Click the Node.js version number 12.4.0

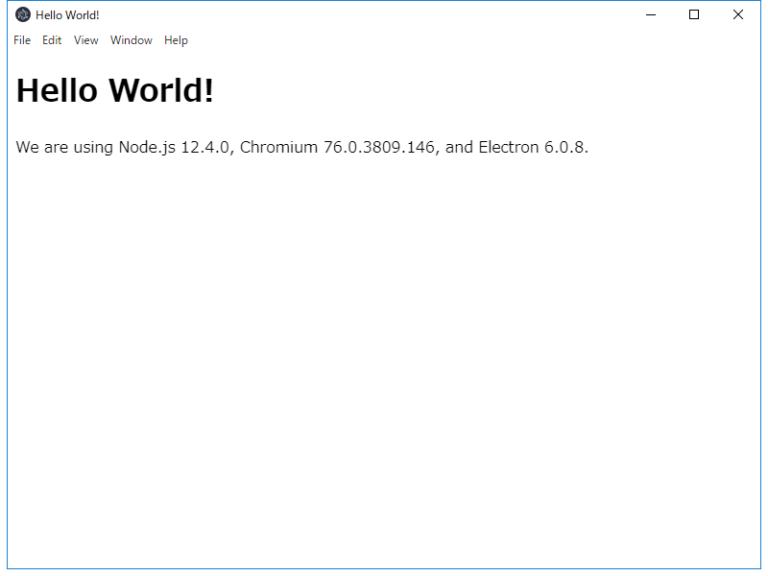point(206,147)
